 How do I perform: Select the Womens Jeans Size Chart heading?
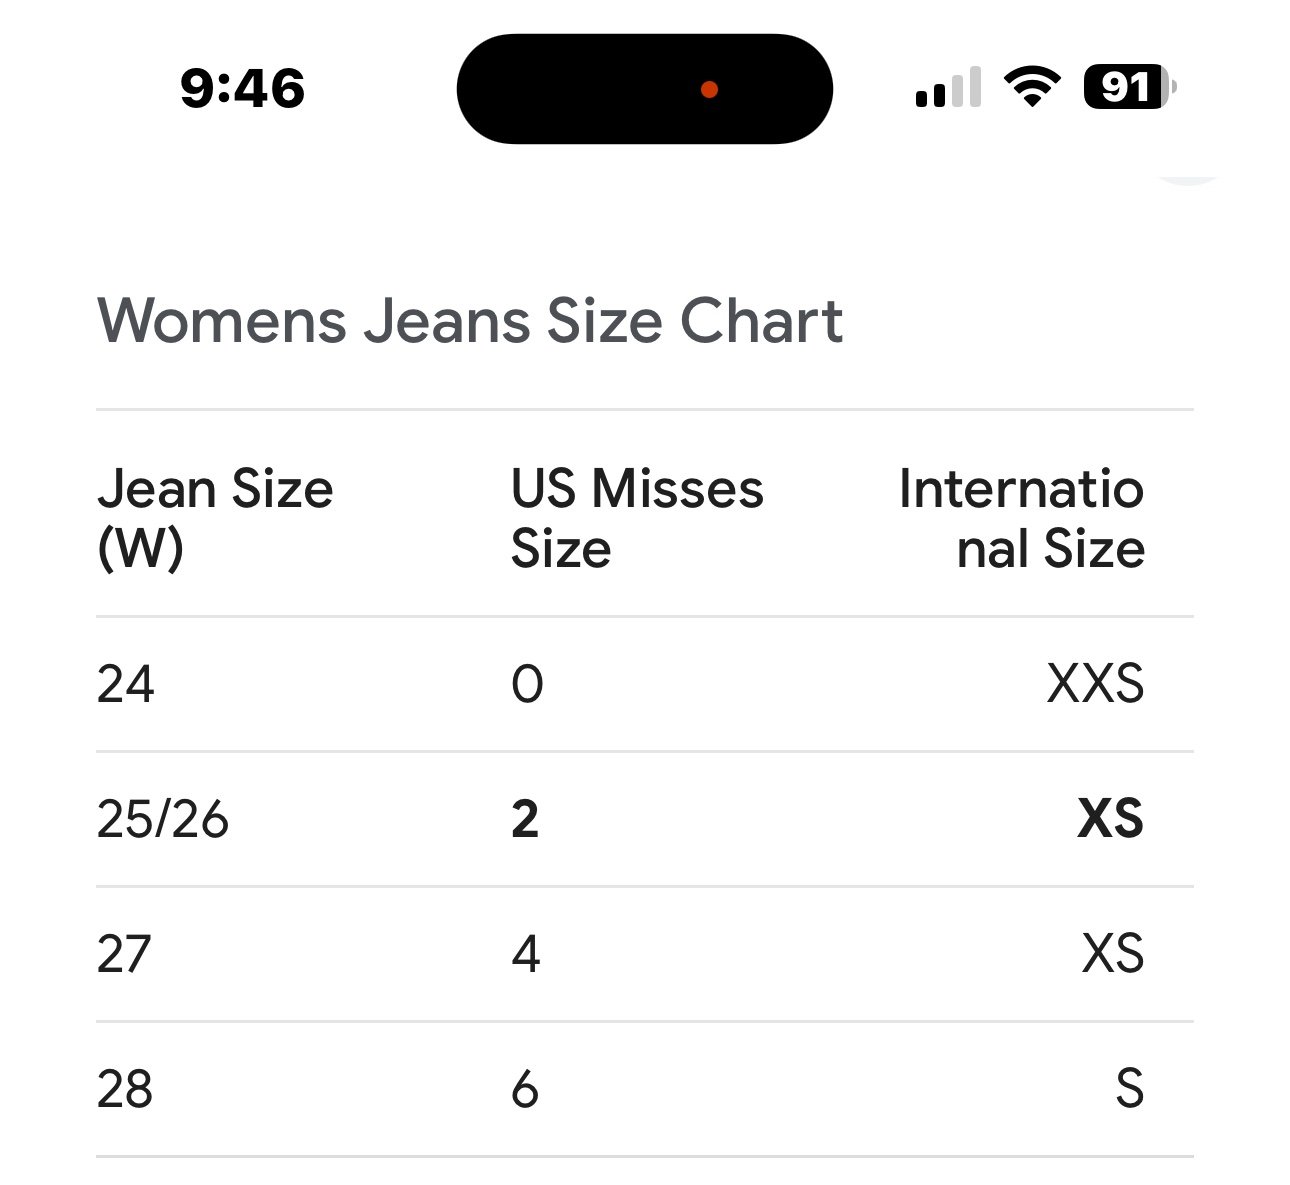pyautogui.click(x=470, y=321)
